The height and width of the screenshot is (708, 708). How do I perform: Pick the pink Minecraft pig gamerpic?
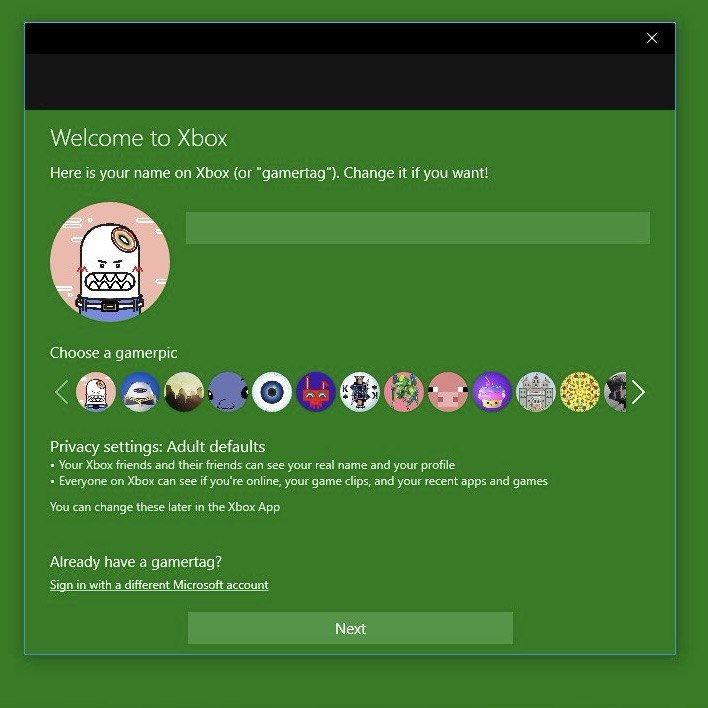448,392
